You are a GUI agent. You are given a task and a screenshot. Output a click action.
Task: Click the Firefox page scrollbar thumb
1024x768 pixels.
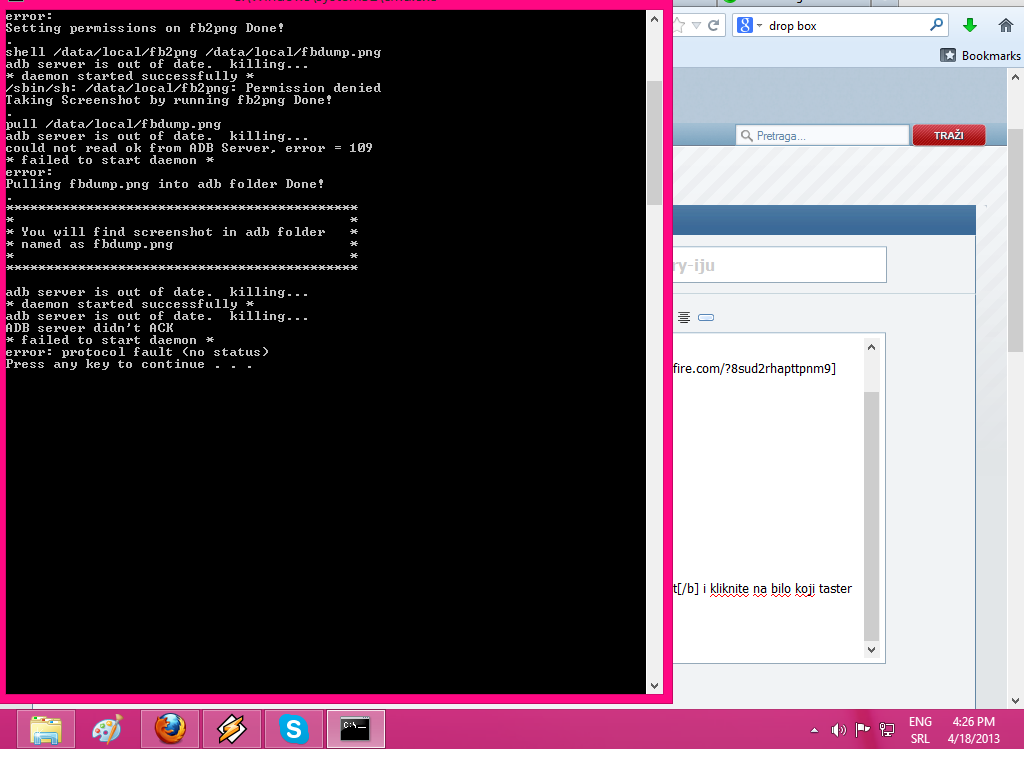pyautogui.click(x=1016, y=240)
